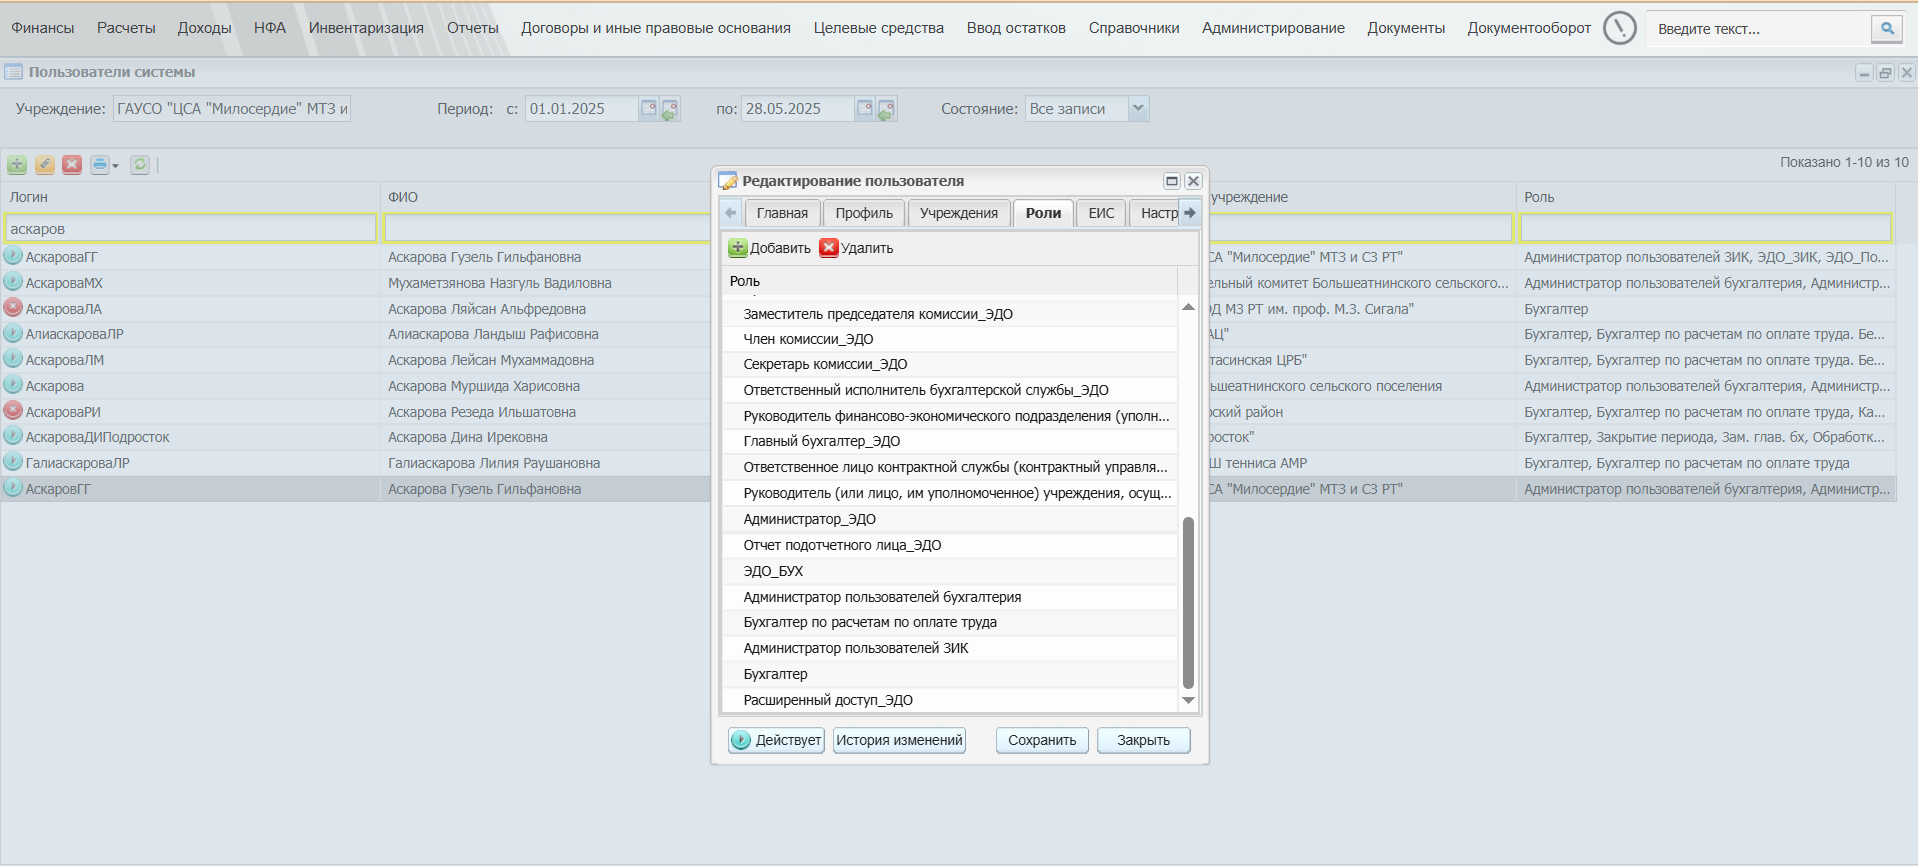
Task: Switch to the ЕИС tab
Action: 1101,213
